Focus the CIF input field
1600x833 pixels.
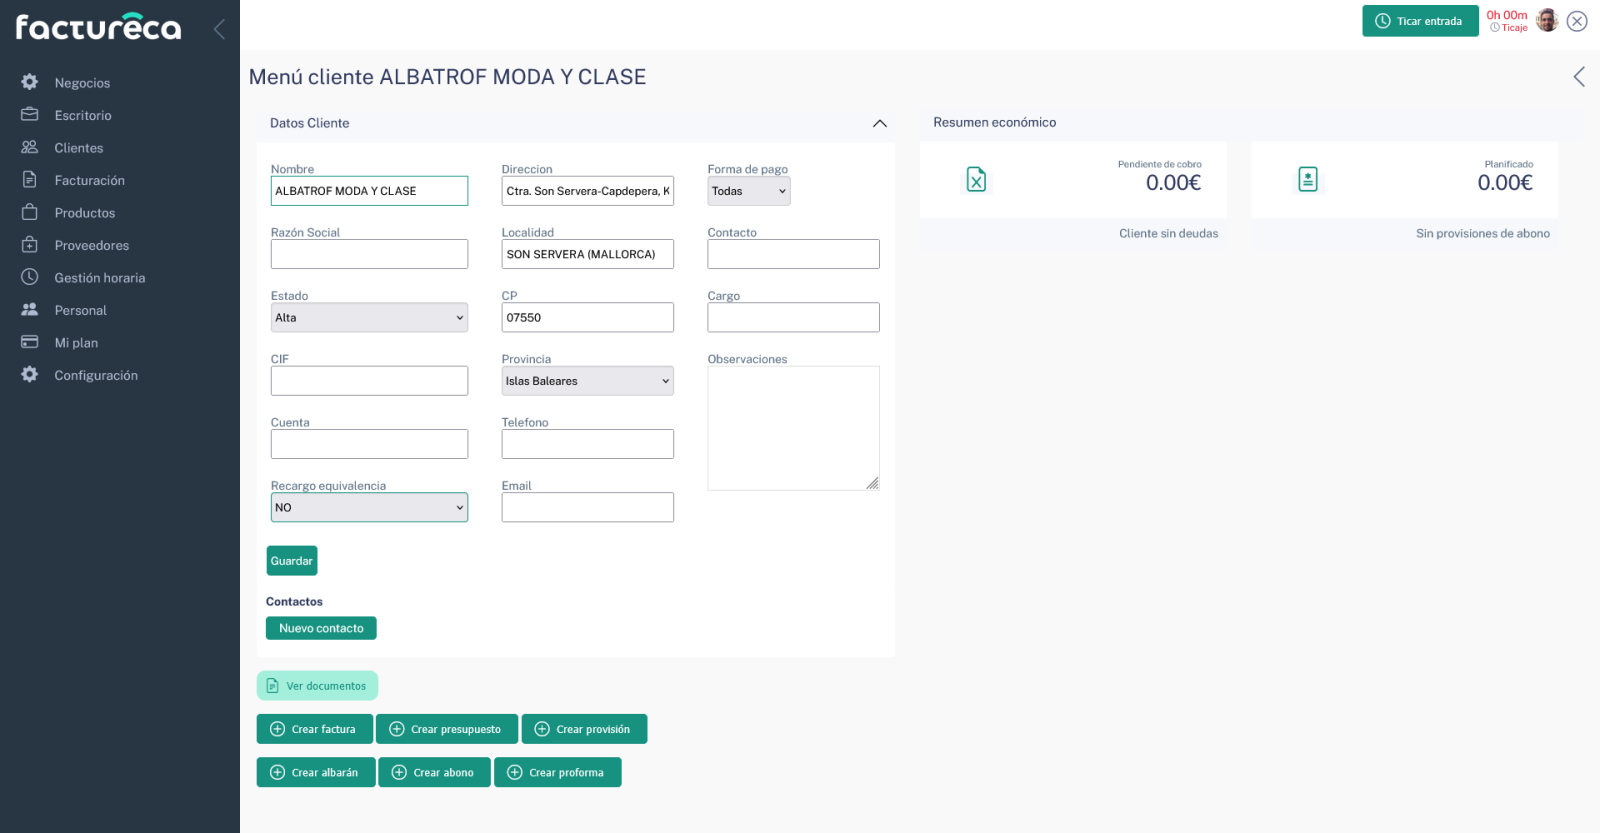tap(369, 381)
